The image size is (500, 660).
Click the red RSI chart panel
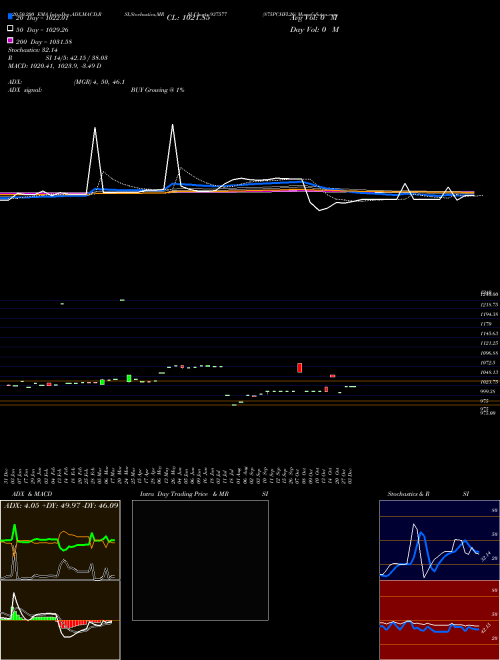coord(439,620)
